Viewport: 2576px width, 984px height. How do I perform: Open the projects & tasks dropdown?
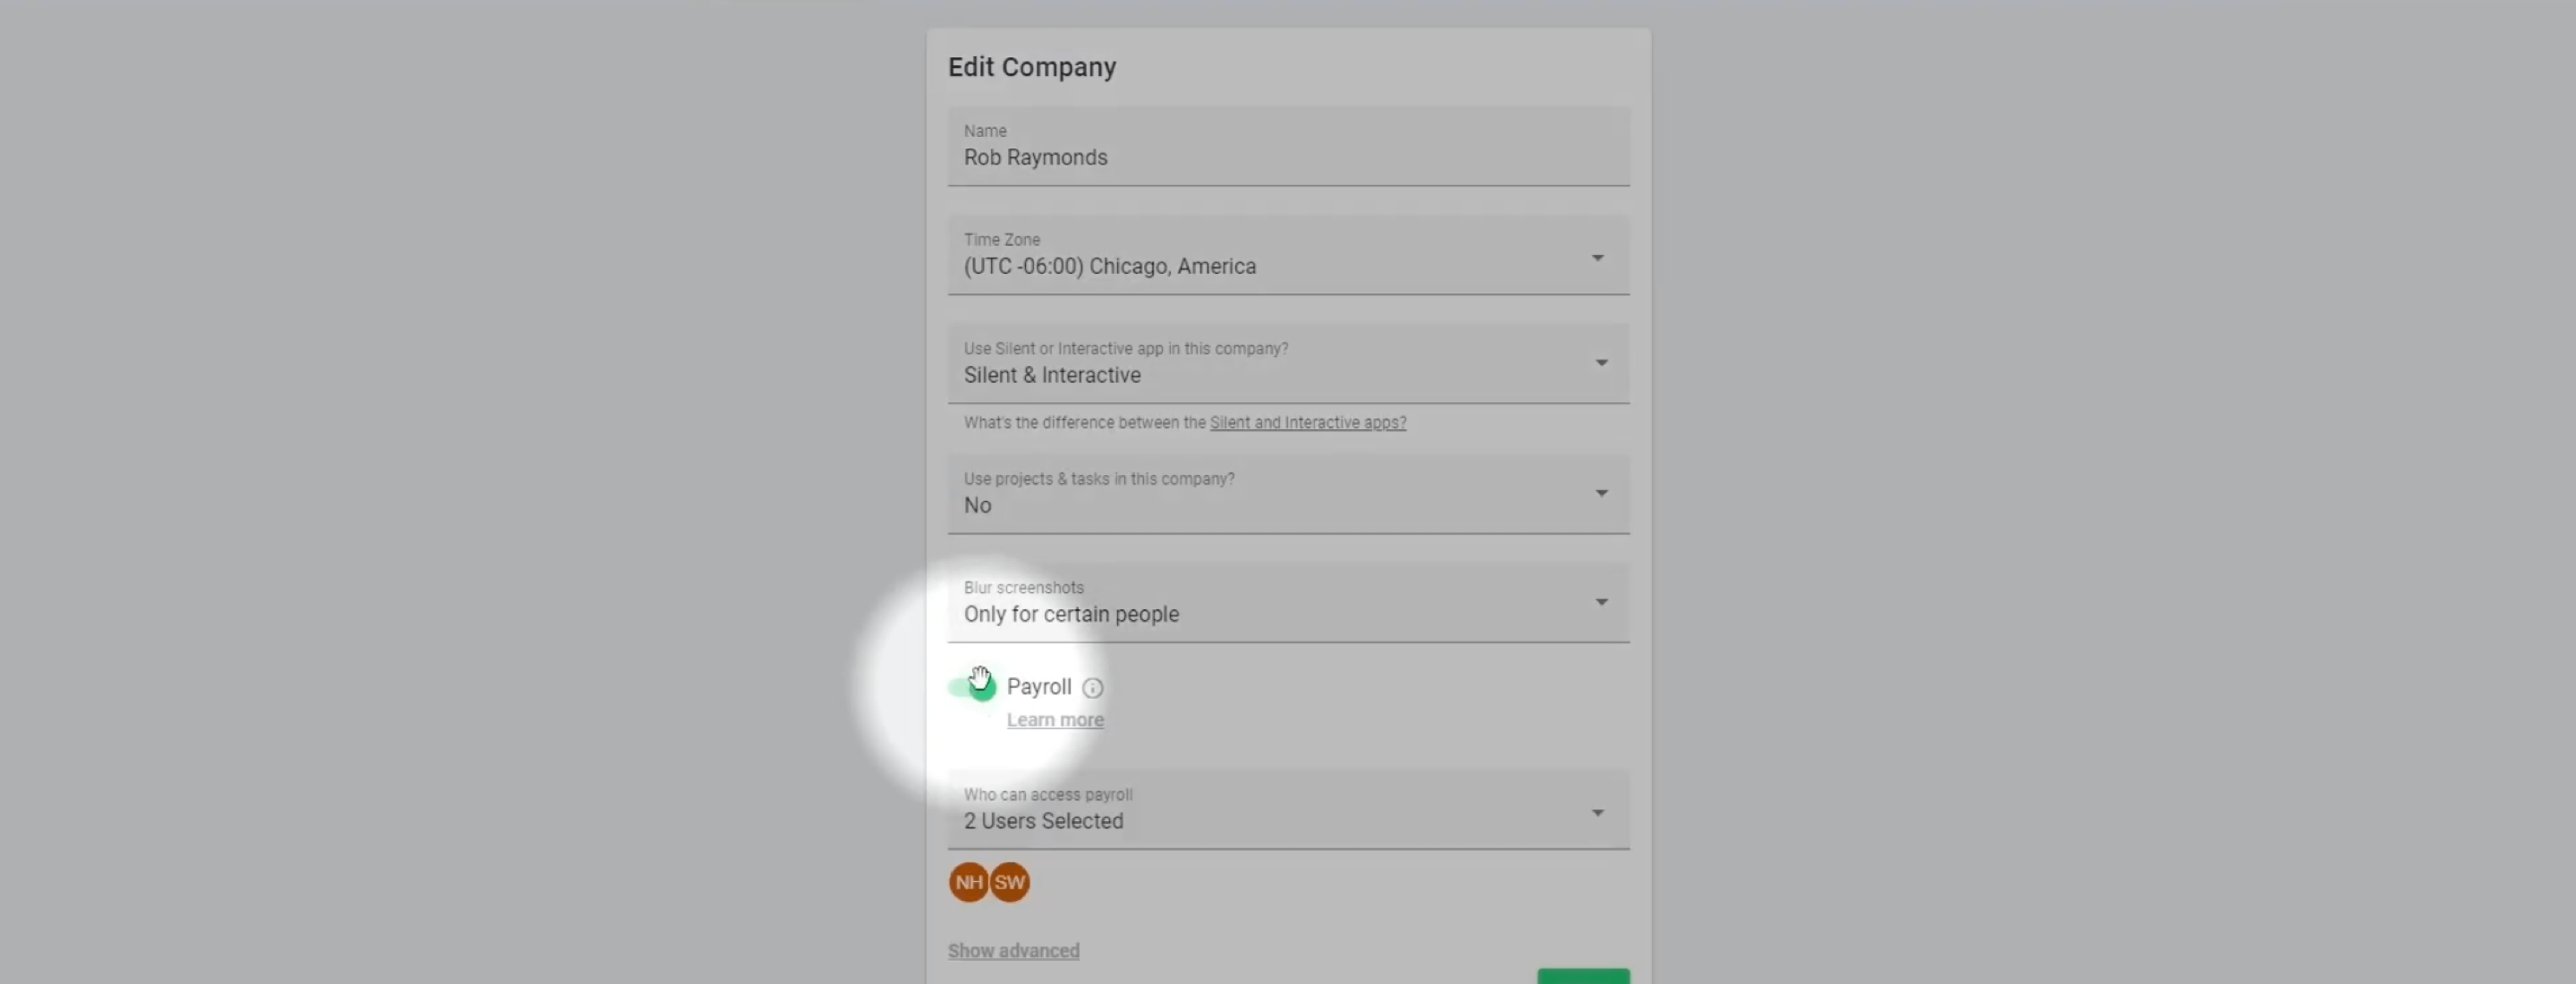(x=1288, y=494)
